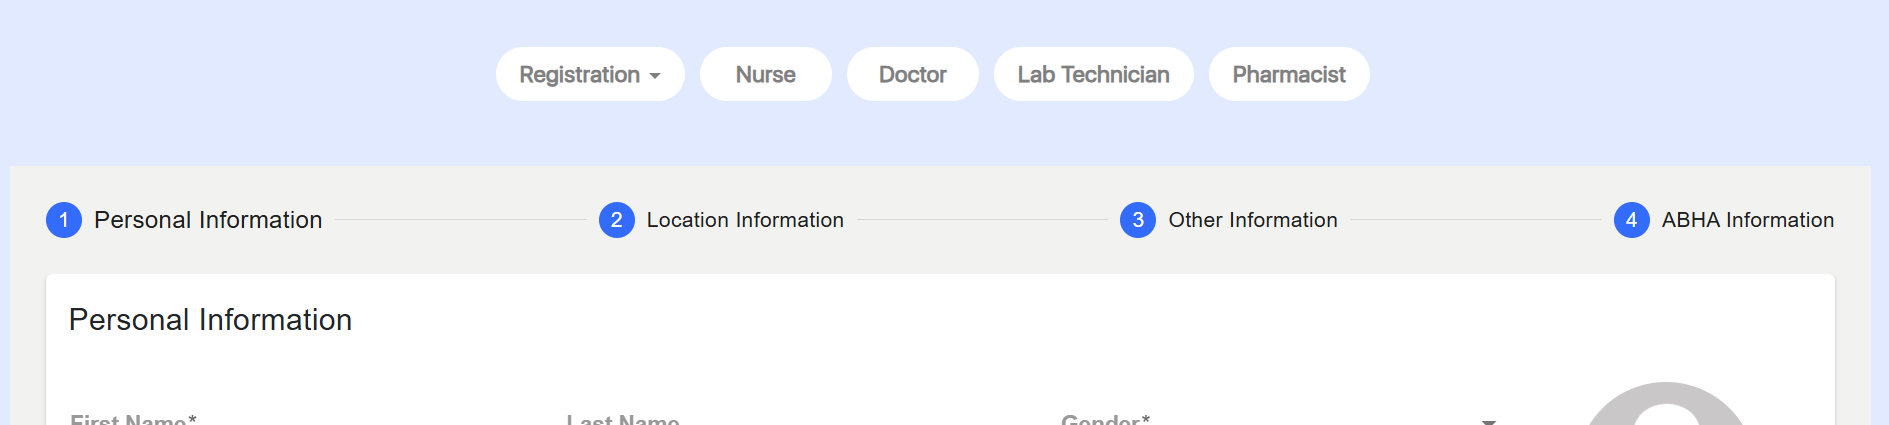This screenshot has height=425, width=1889.
Task: Click the caret arrow beside Registration
Action: pos(655,76)
